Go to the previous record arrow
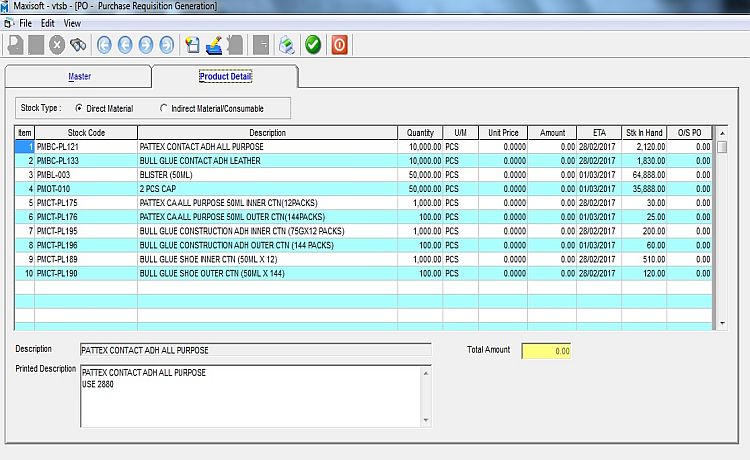 pos(125,45)
